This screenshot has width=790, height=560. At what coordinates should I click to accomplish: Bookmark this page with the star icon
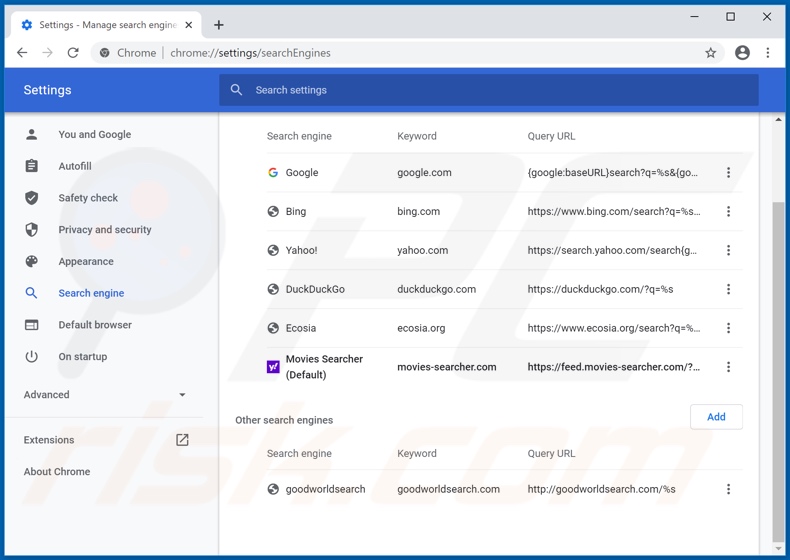click(710, 53)
